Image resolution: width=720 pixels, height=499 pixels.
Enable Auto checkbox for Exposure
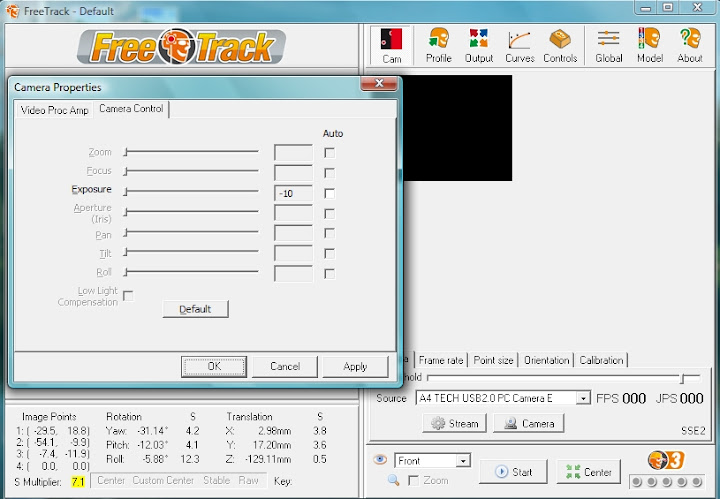click(x=329, y=193)
